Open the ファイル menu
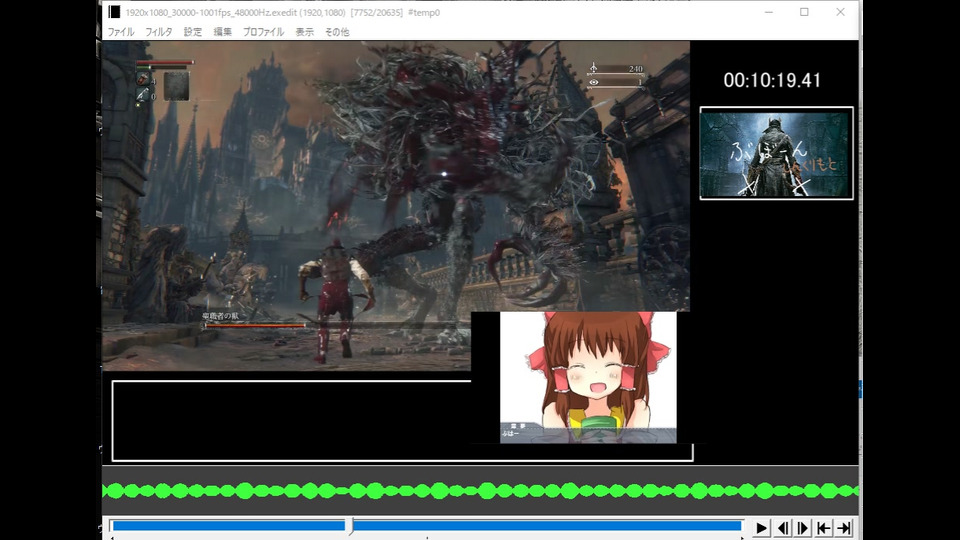 click(x=121, y=32)
